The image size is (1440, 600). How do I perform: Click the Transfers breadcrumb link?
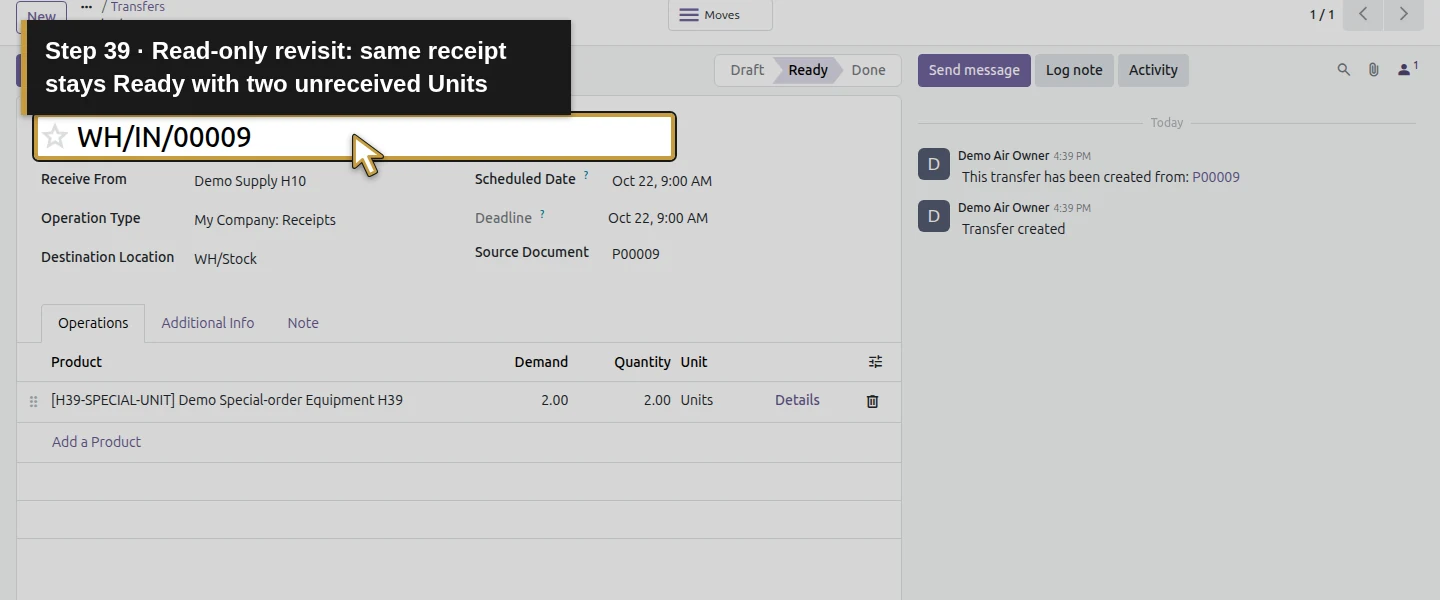[138, 7]
